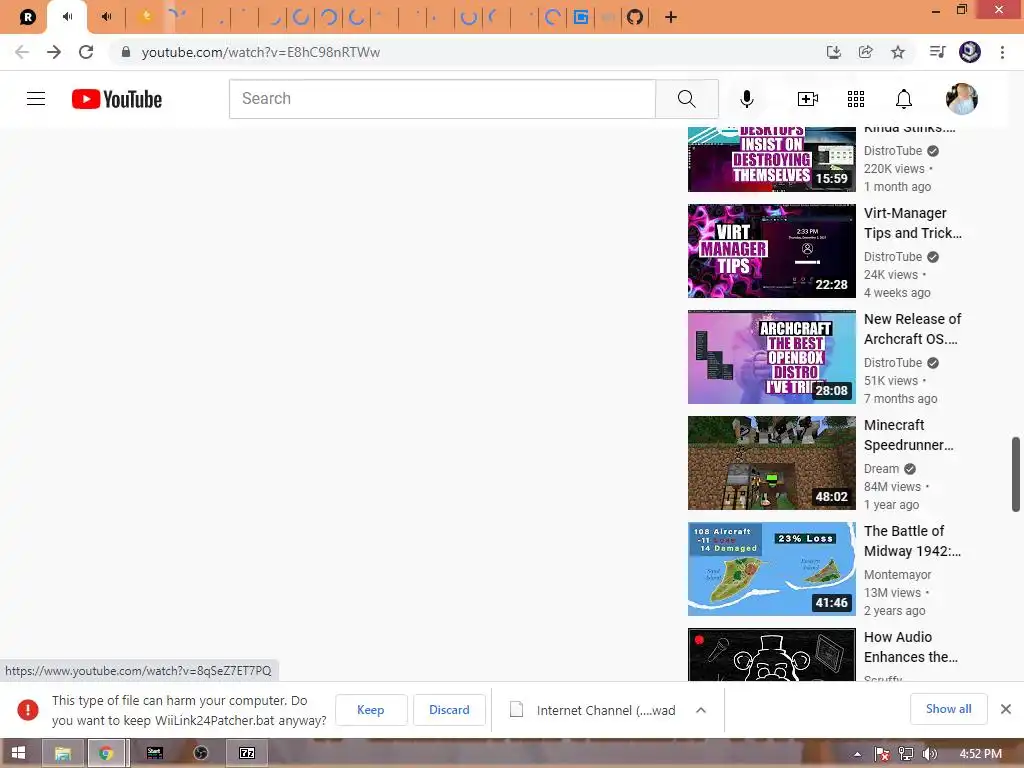Open the volume icon in system tray
1024x768 pixels.
(x=929, y=754)
